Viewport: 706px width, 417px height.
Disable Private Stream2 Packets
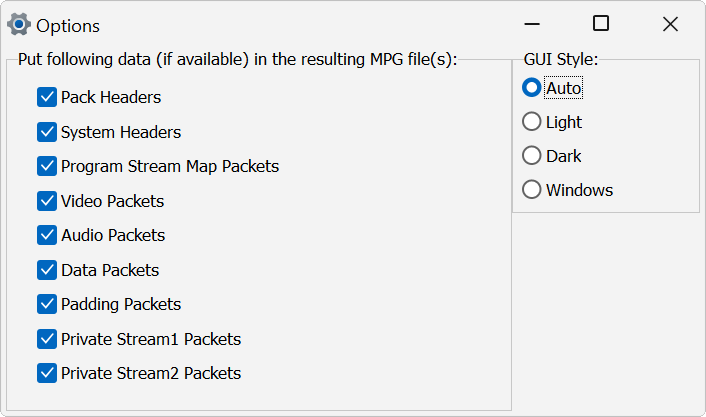(47, 373)
